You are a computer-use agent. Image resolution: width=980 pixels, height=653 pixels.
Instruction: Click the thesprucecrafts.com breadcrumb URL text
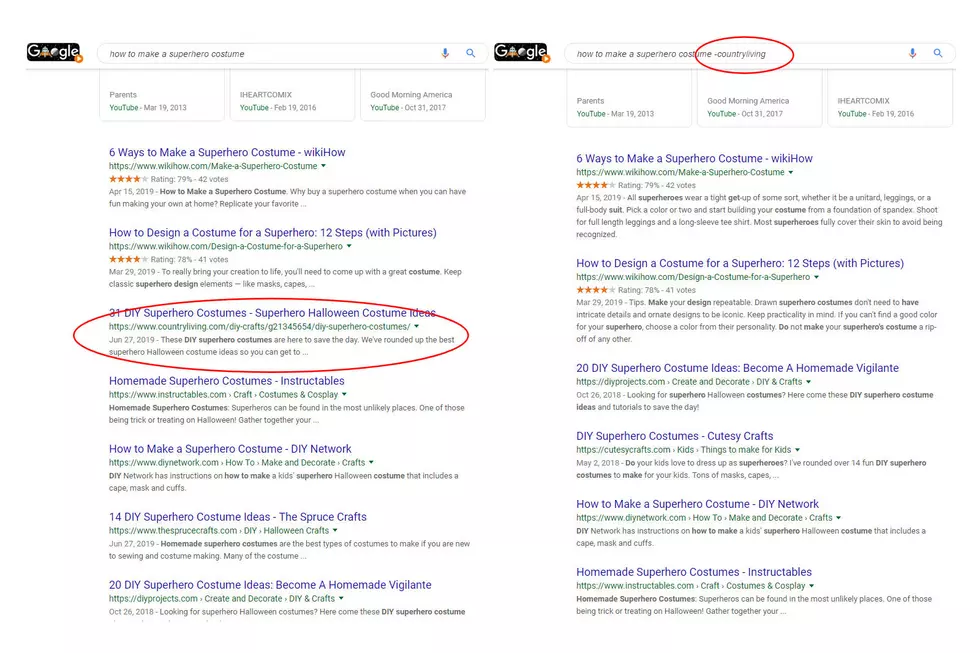(219, 531)
